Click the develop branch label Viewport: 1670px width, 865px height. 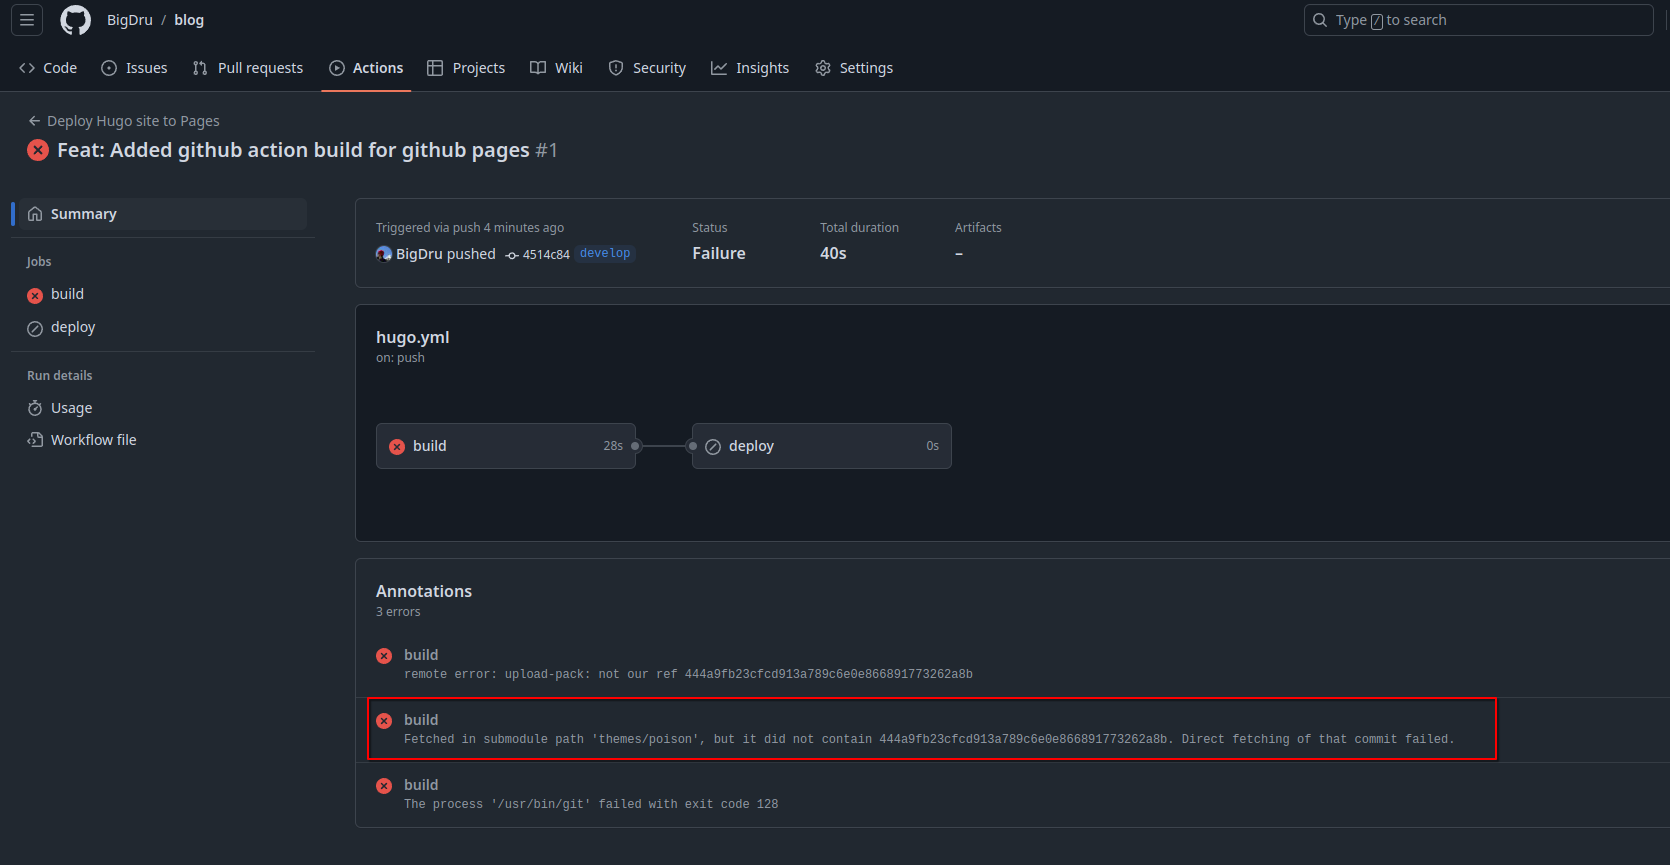pyautogui.click(x=605, y=254)
